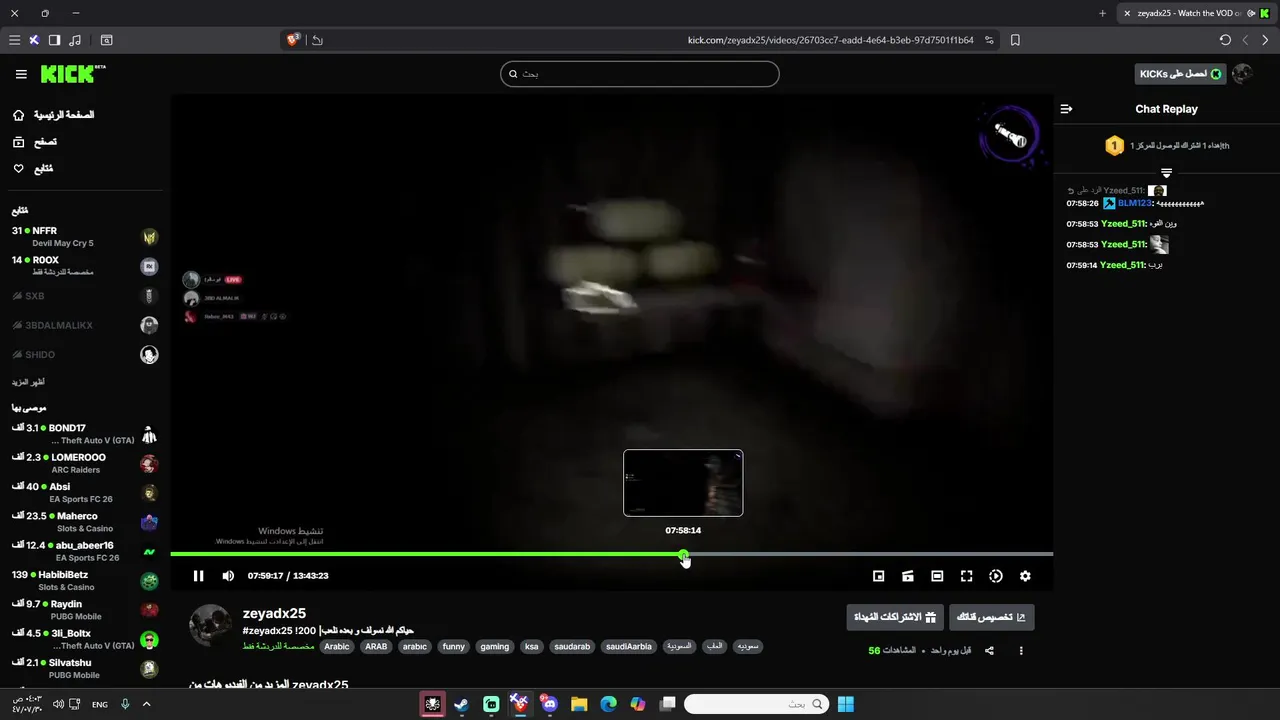Open the video more options dots

pos(1021,651)
